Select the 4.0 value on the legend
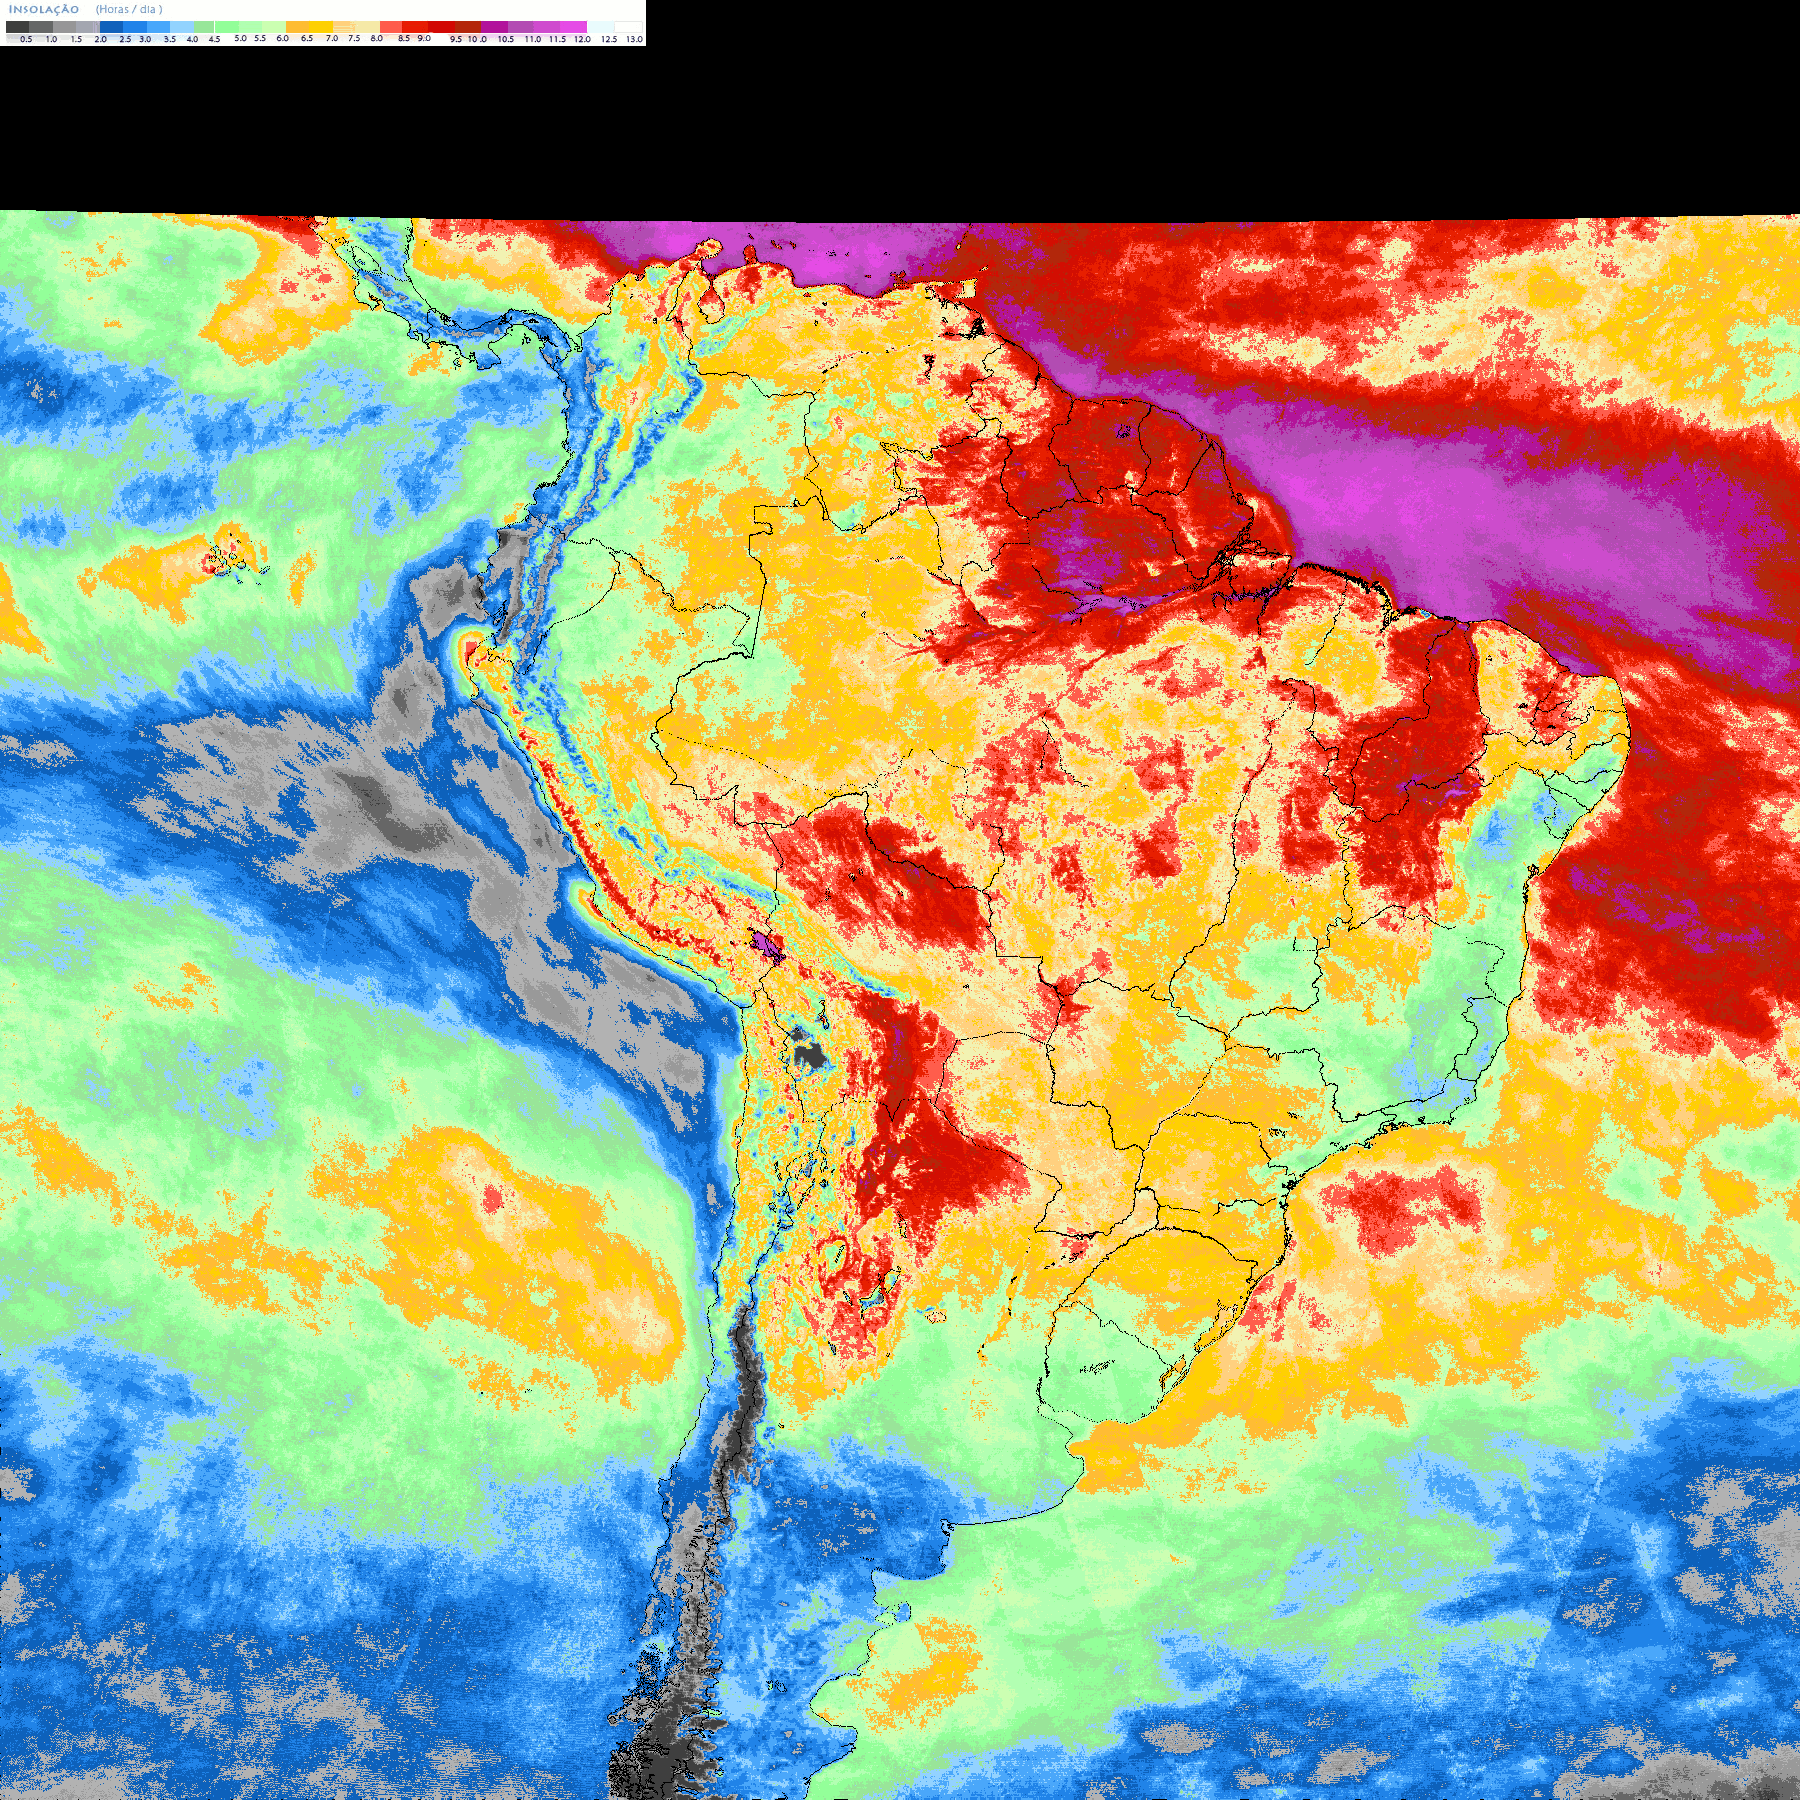1800x1800 pixels. tap(192, 39)
